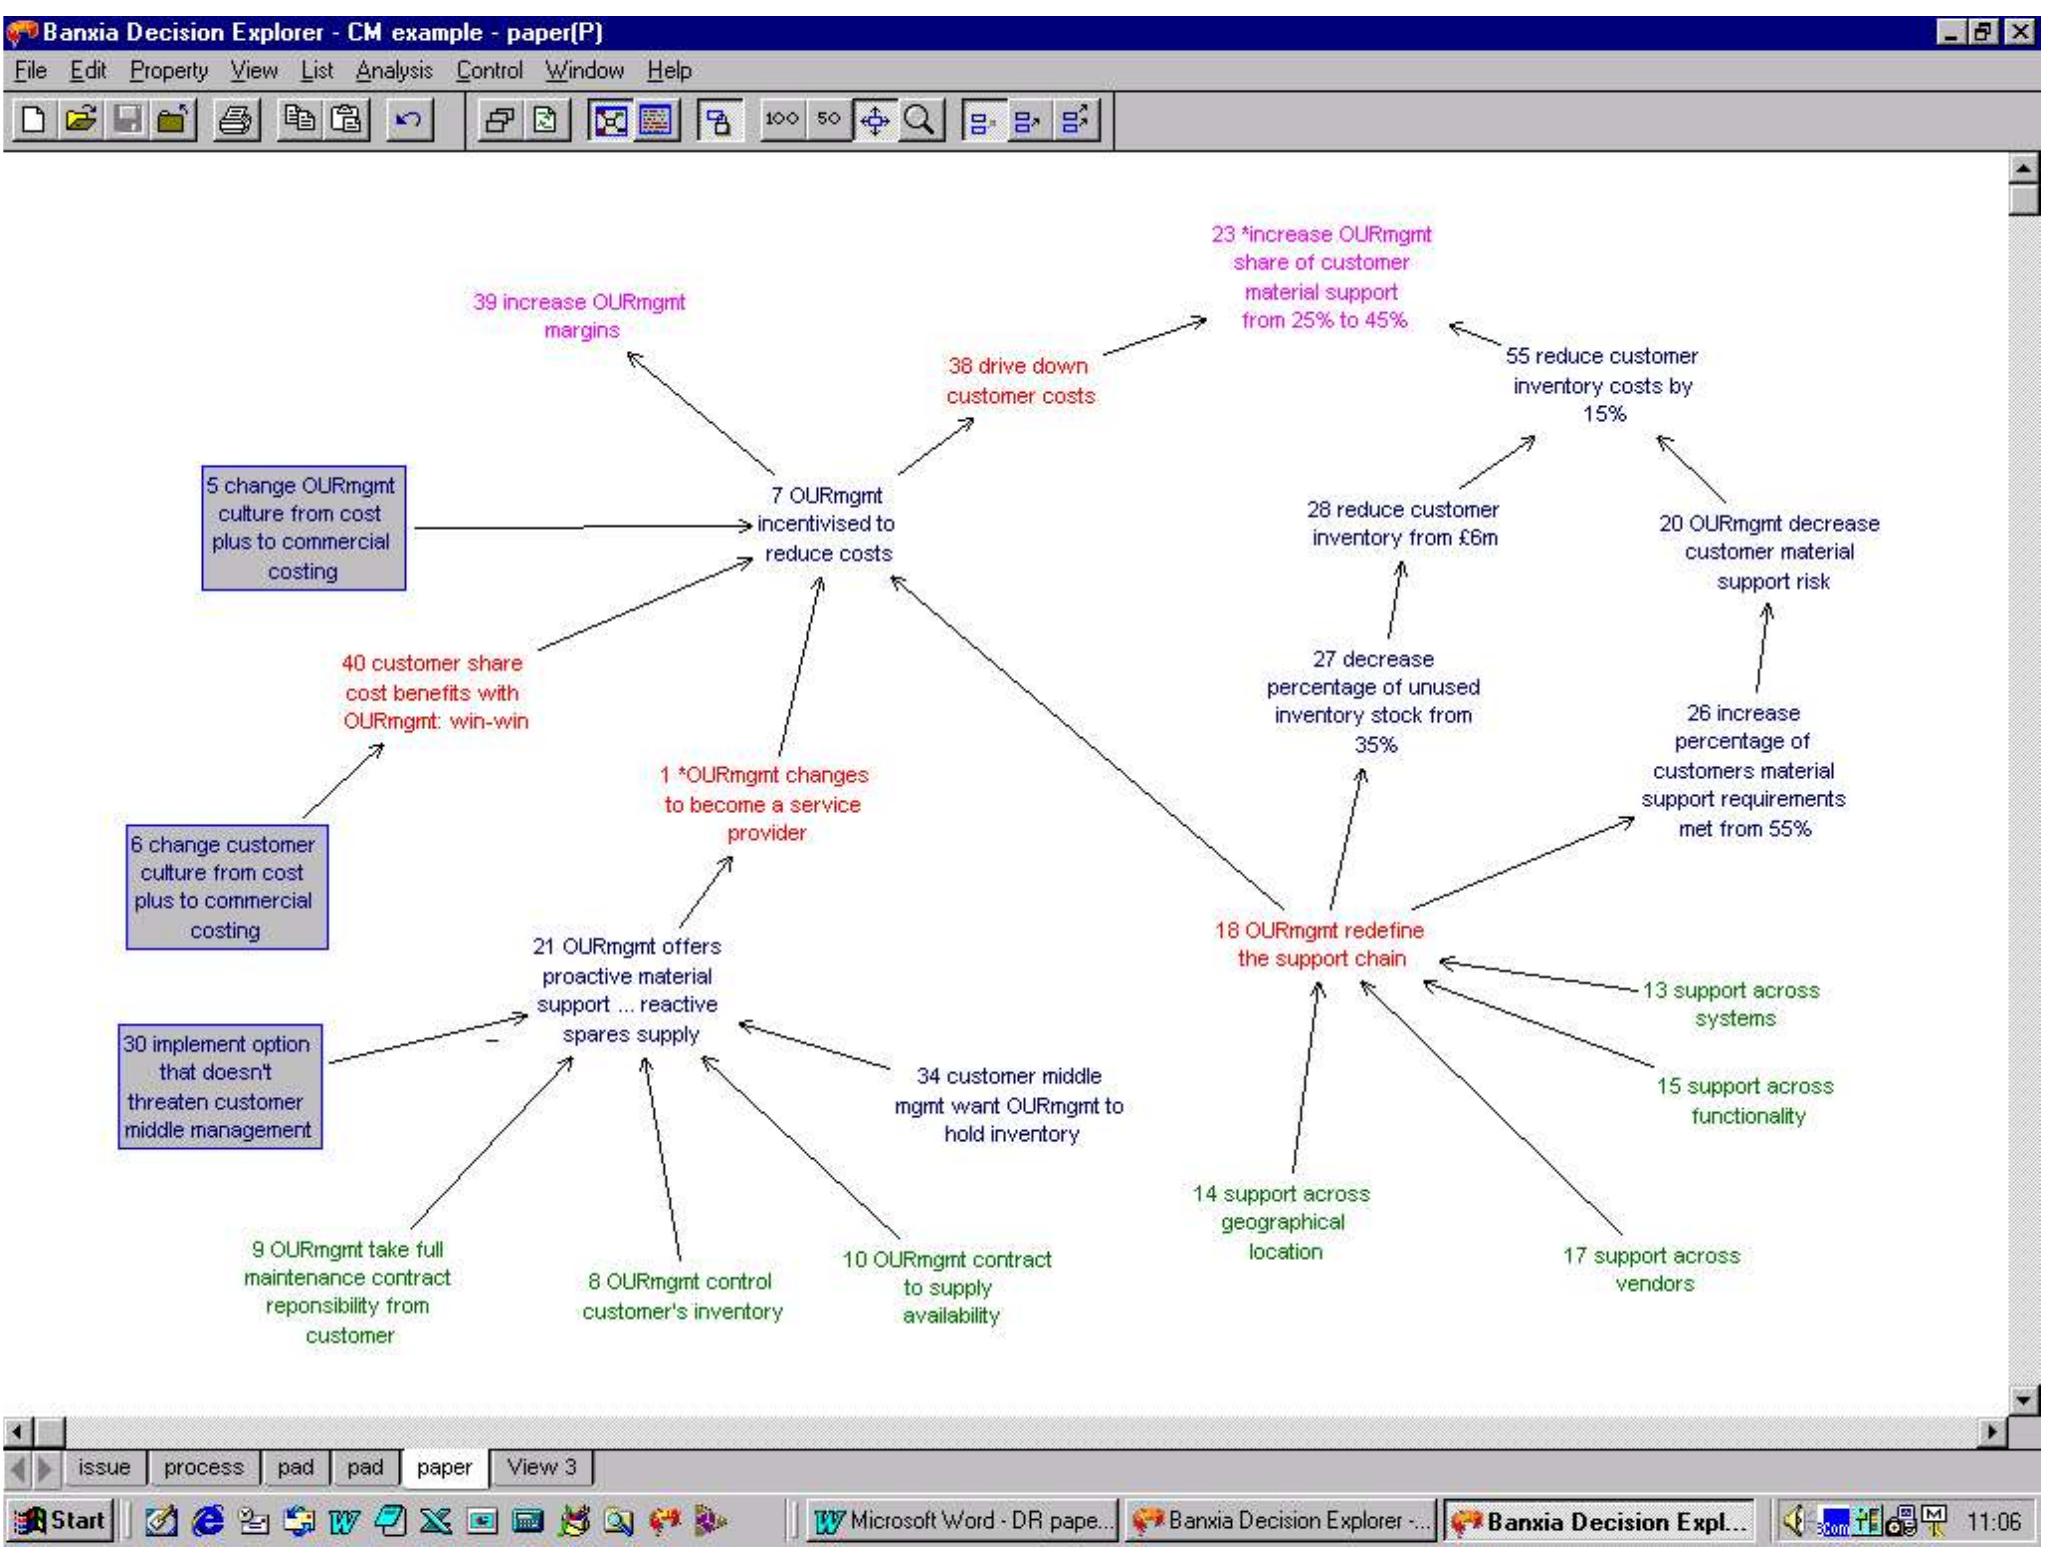The height and width of the screenshot is (1568, 2051).
Task: Open the List menu
Action: point(316,71)
